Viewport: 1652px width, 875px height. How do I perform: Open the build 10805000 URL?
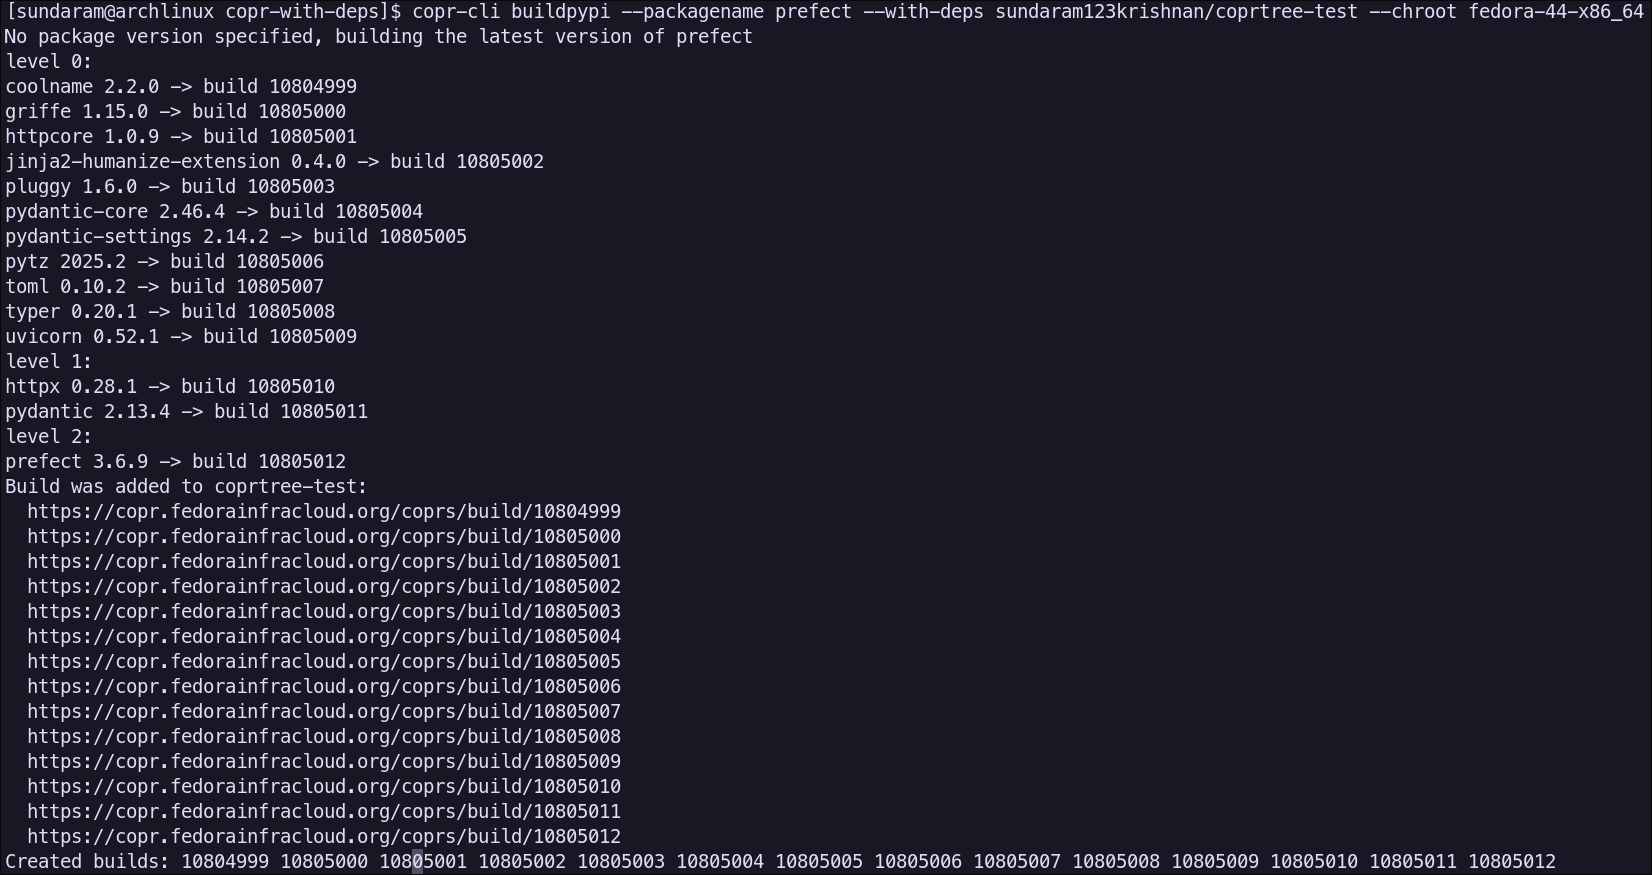tap(324, 536)
